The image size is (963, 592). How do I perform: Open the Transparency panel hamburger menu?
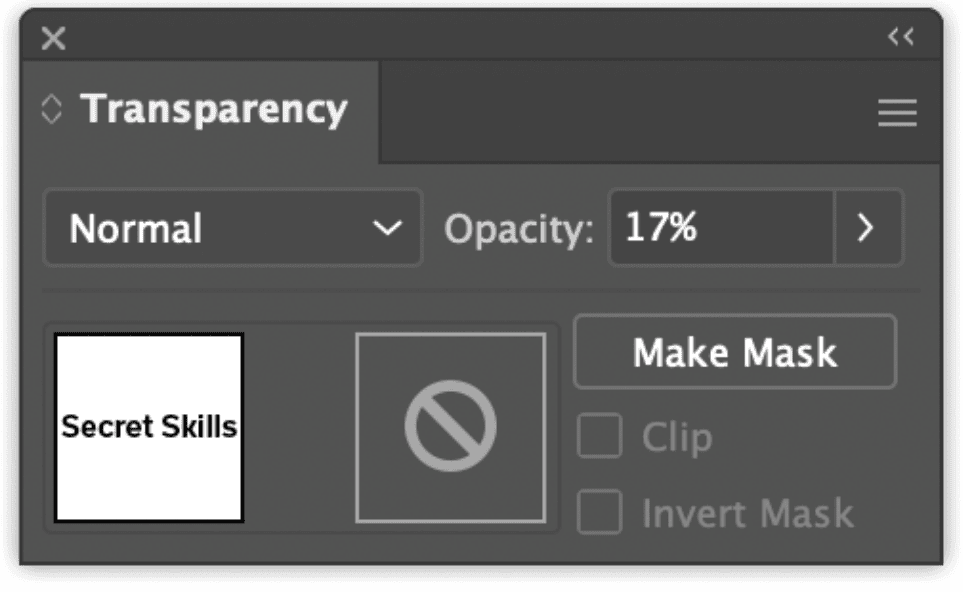point(897,113)
